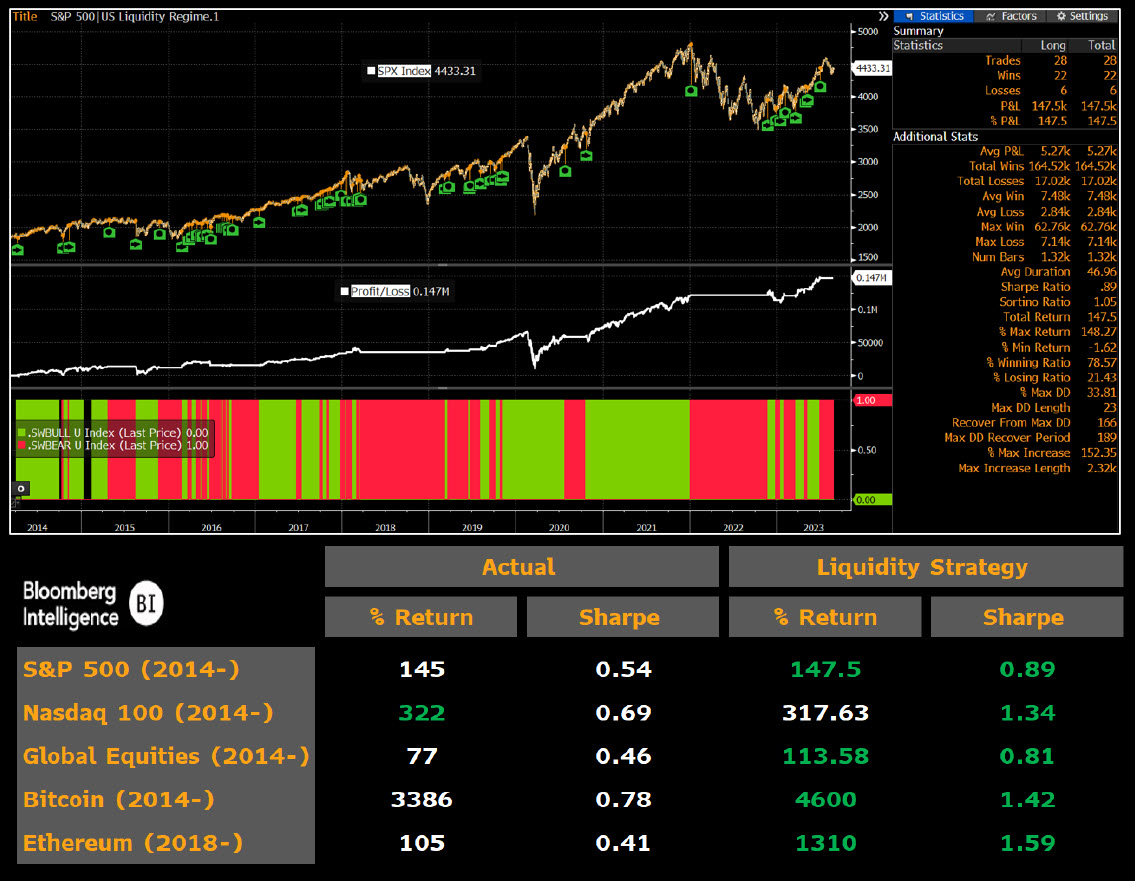Toggle the Profit/Loss legend square

coord(345,292)
